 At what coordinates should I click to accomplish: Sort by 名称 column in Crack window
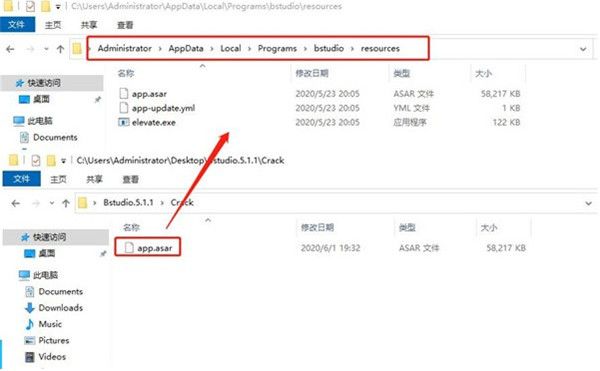pos(131,228)
